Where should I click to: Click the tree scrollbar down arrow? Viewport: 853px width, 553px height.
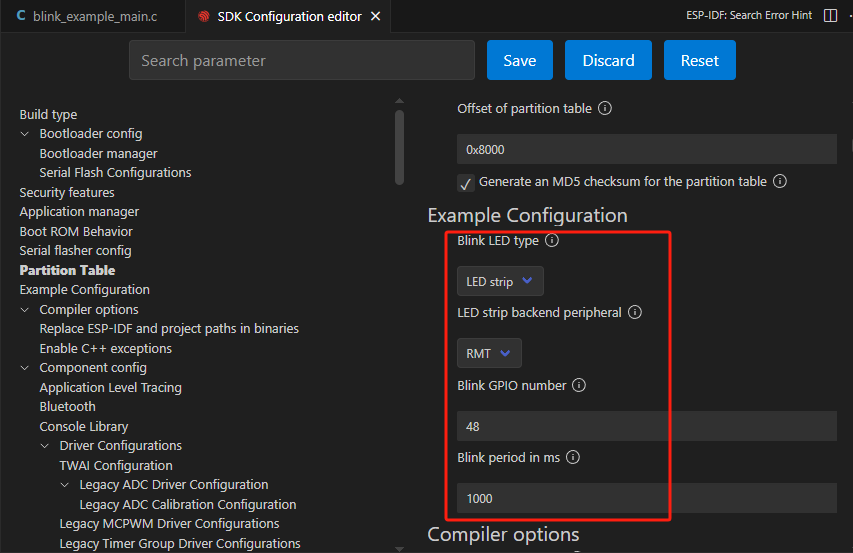tap(399, 549)
